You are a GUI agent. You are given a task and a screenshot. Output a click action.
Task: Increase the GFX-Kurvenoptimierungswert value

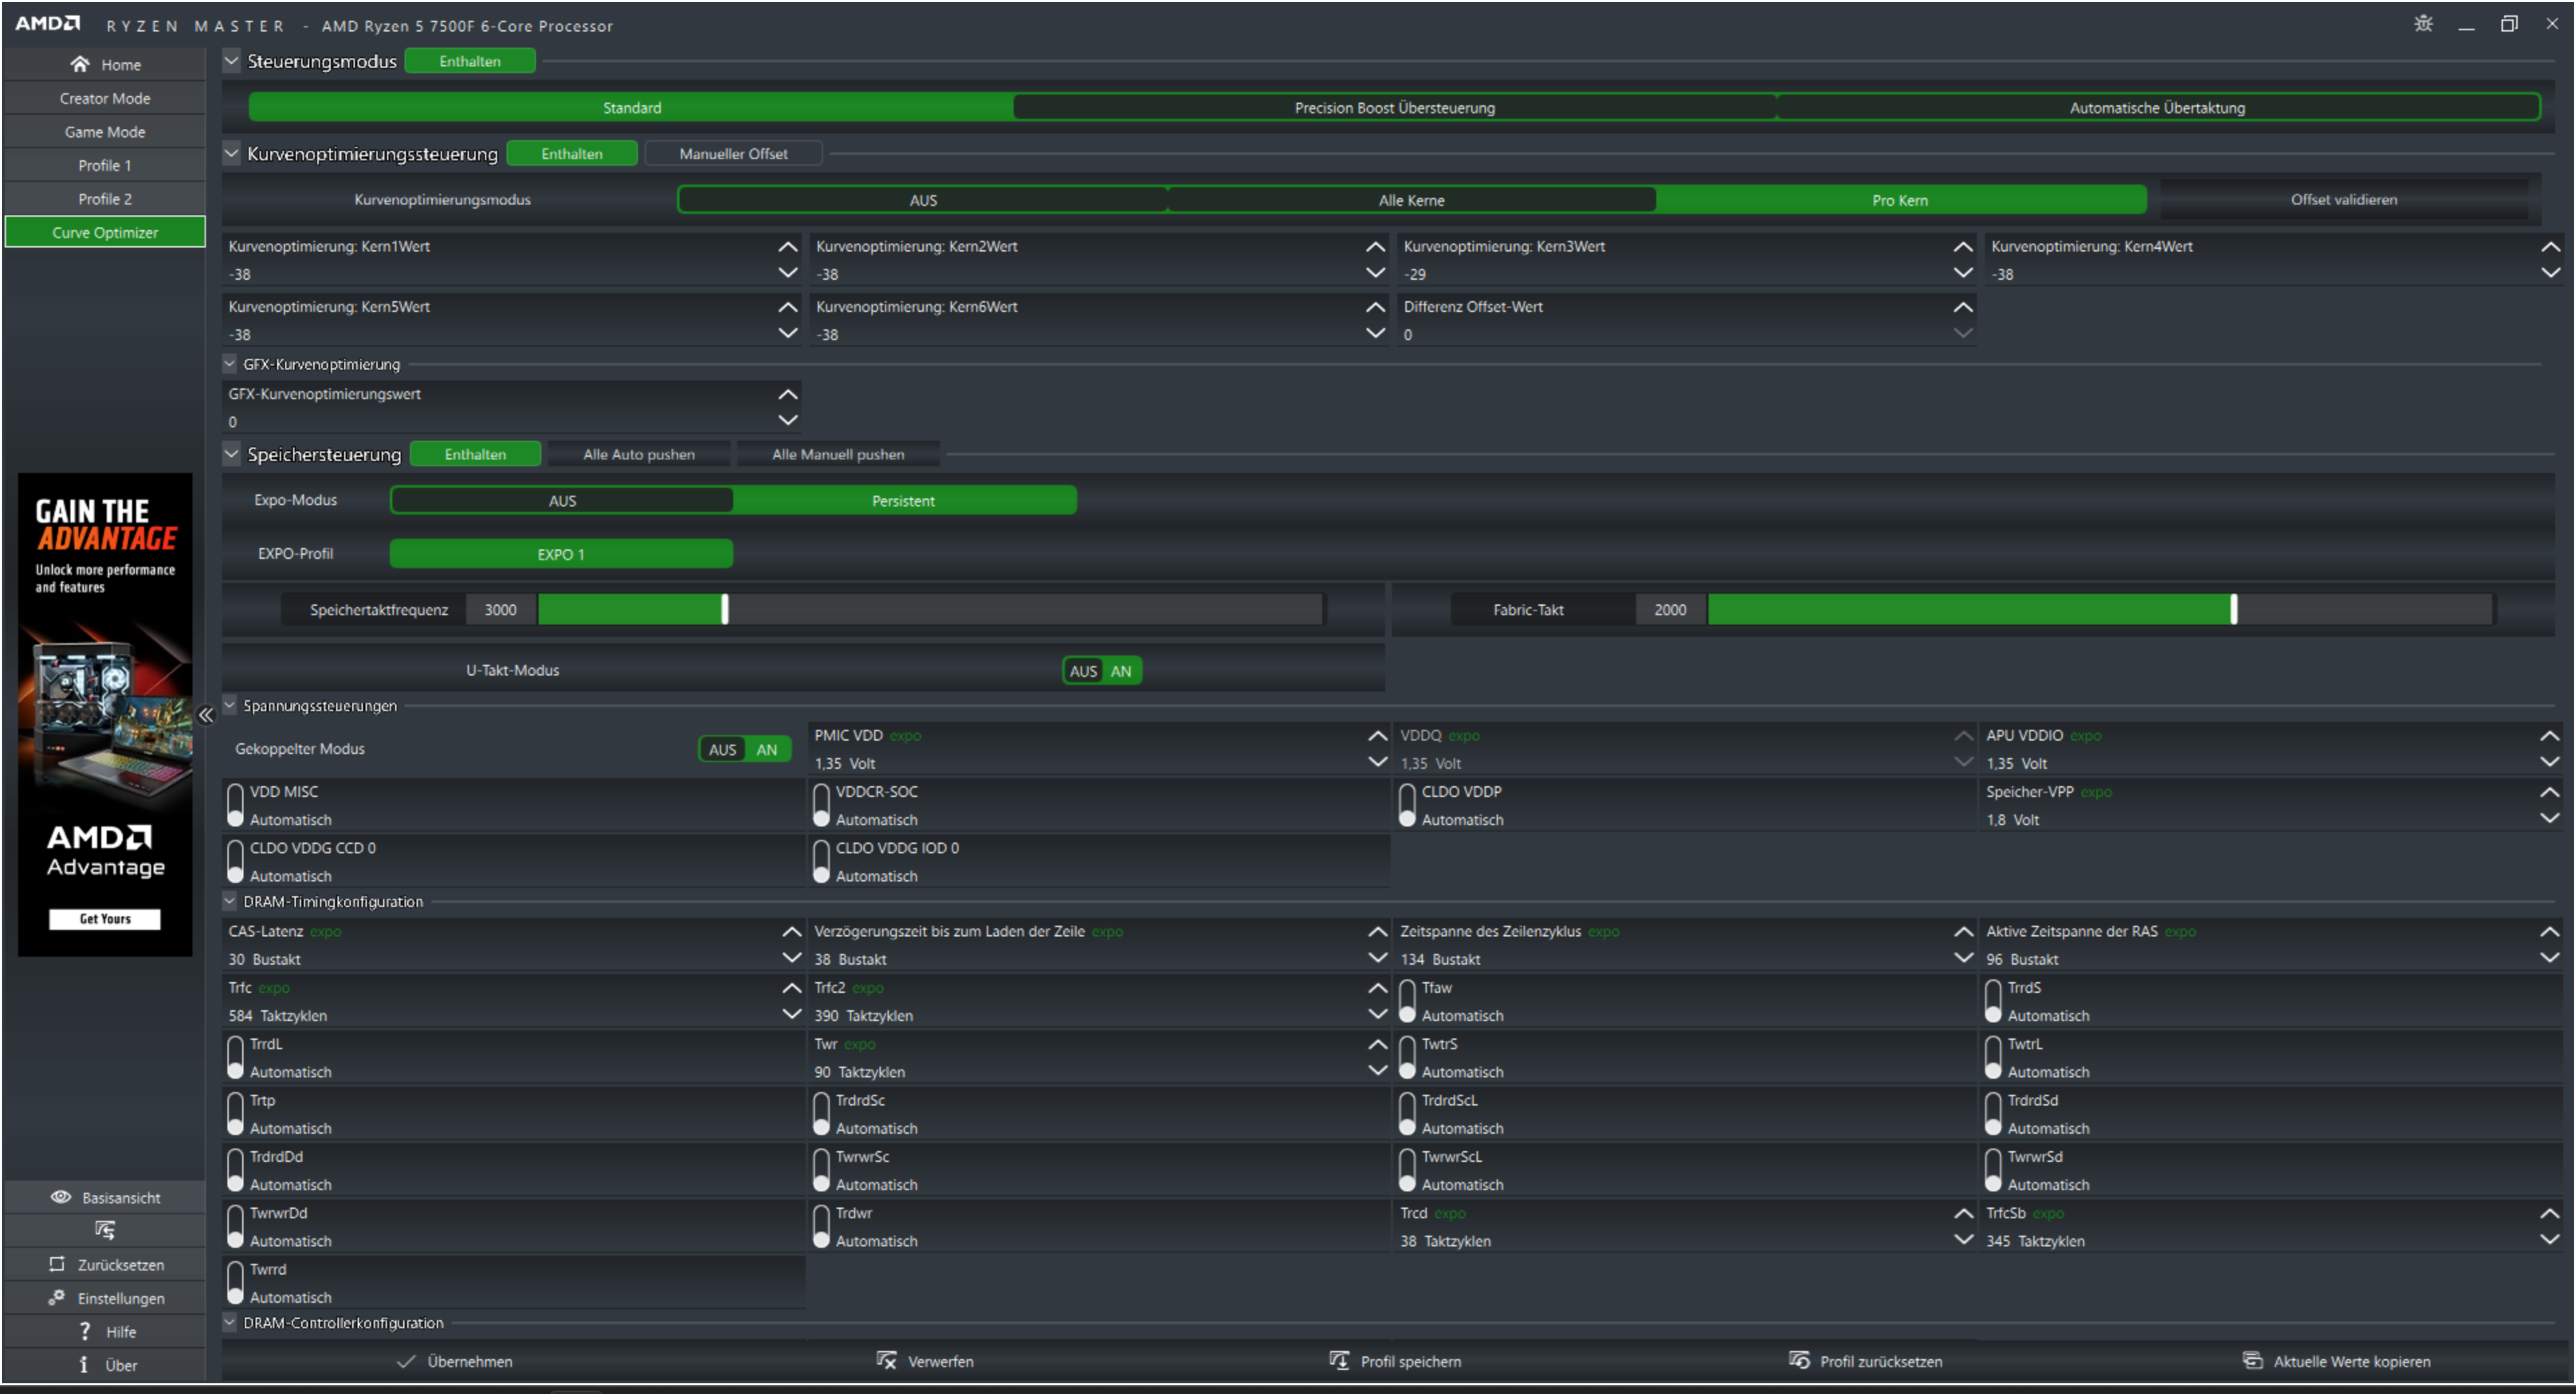click(788, 394)
